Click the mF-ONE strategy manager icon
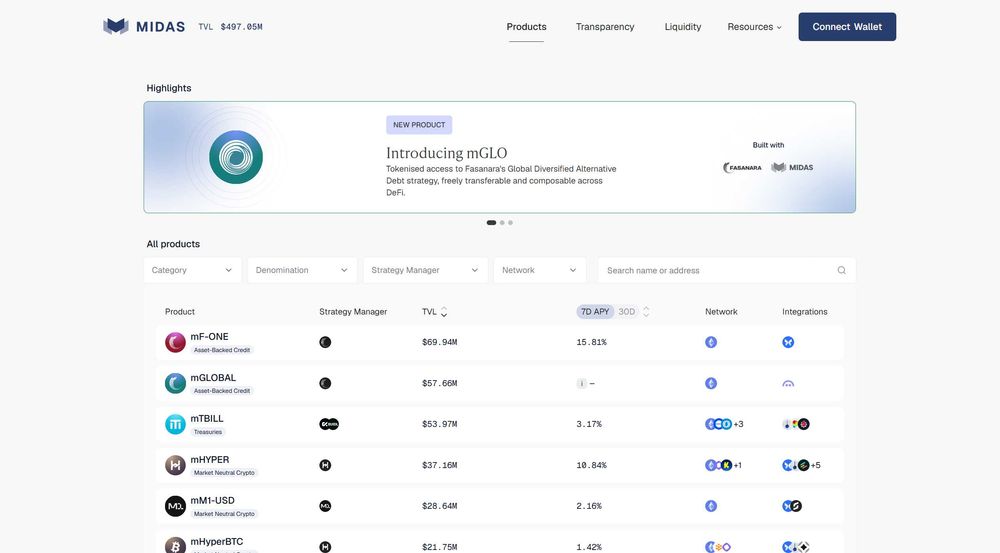Screen dimensions: 1000x553 pyautogui.click(x=325, y=343)
